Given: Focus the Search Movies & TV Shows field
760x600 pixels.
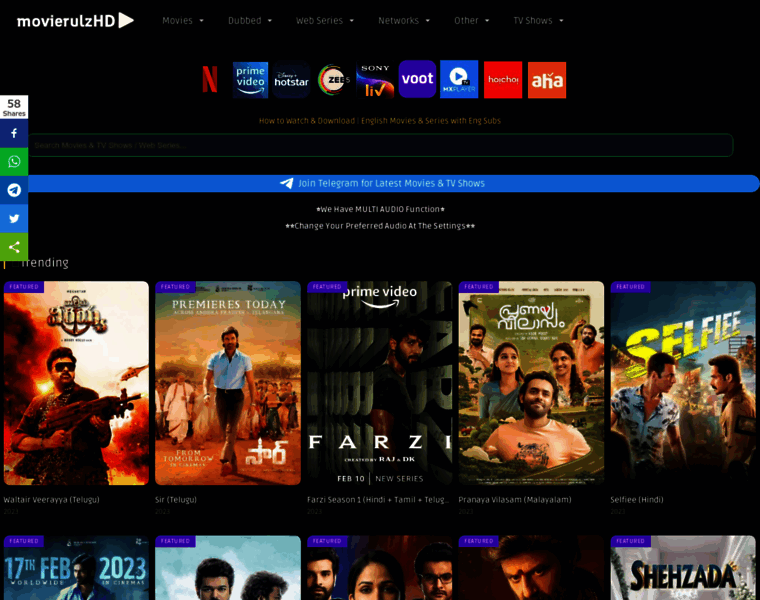Looking at the screenshot, I should pyautogui.click(x=380, y=145).
